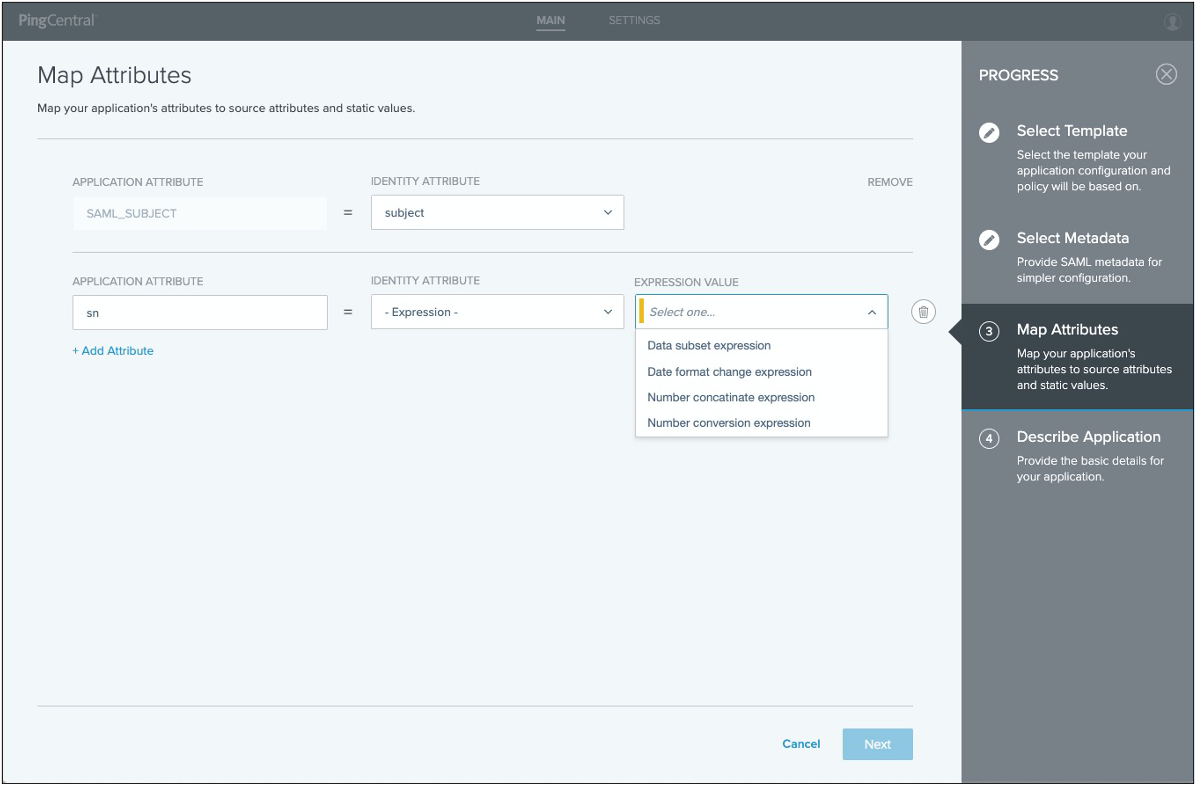Open the SETTINGS tab

pos(634,20)
